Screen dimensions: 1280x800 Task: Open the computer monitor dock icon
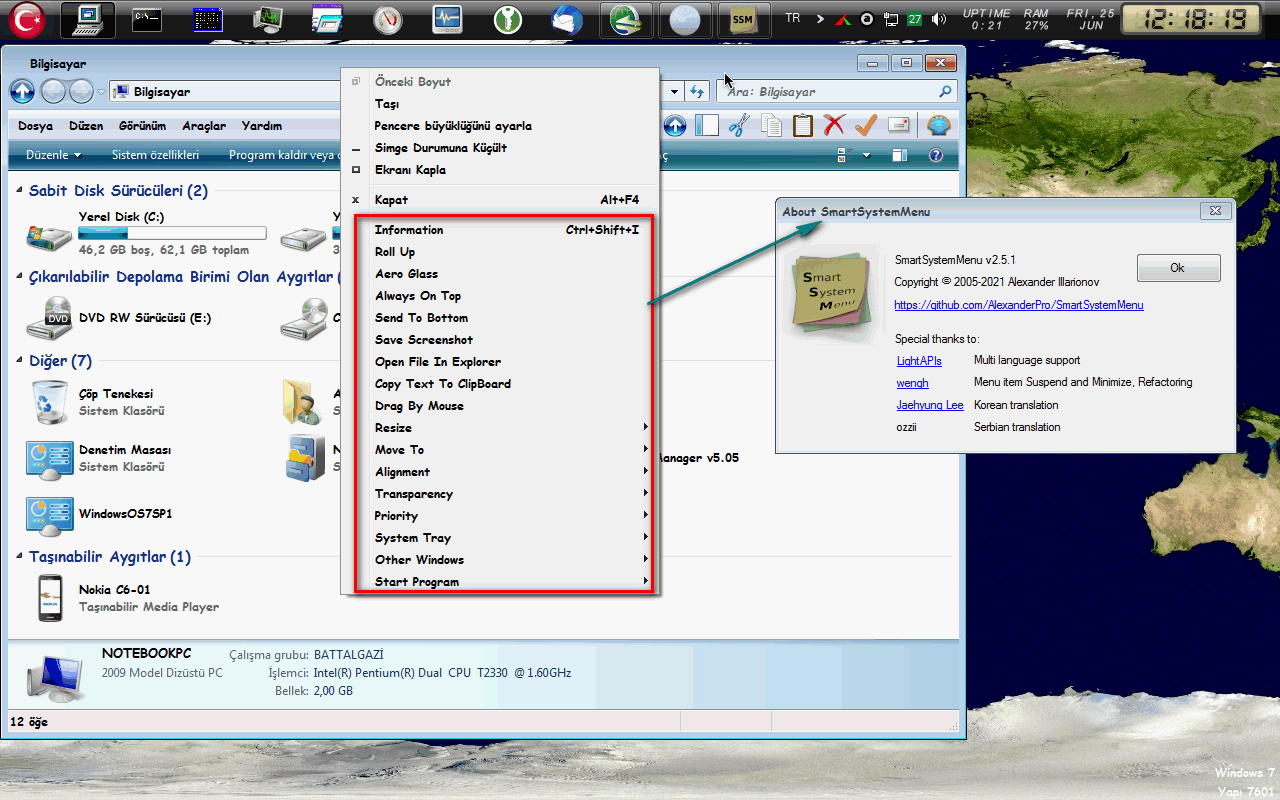pyautogui.click(x=87, y=19)
